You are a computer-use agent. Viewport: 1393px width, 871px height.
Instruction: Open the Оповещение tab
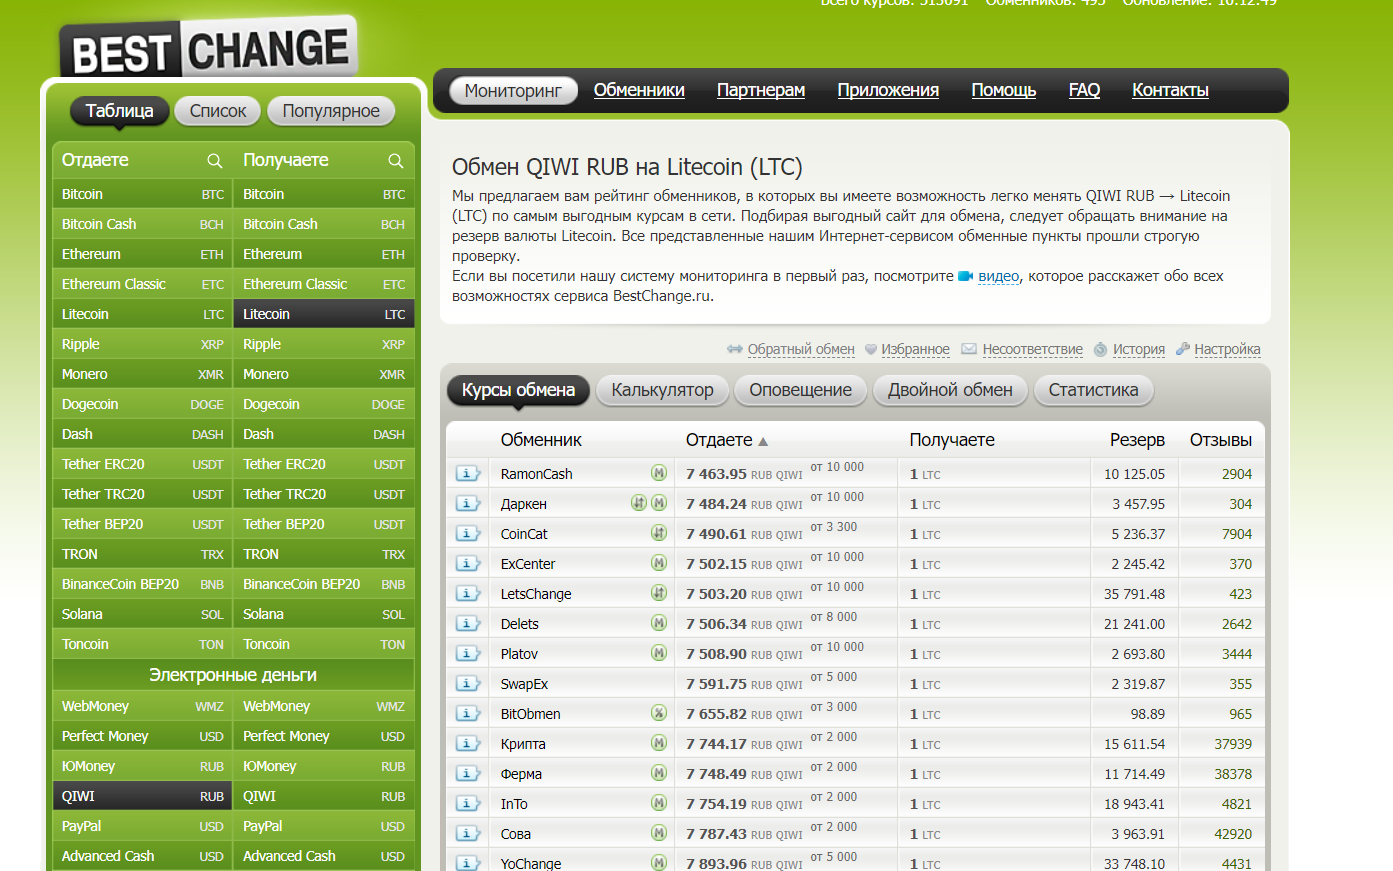coord(801,390)
